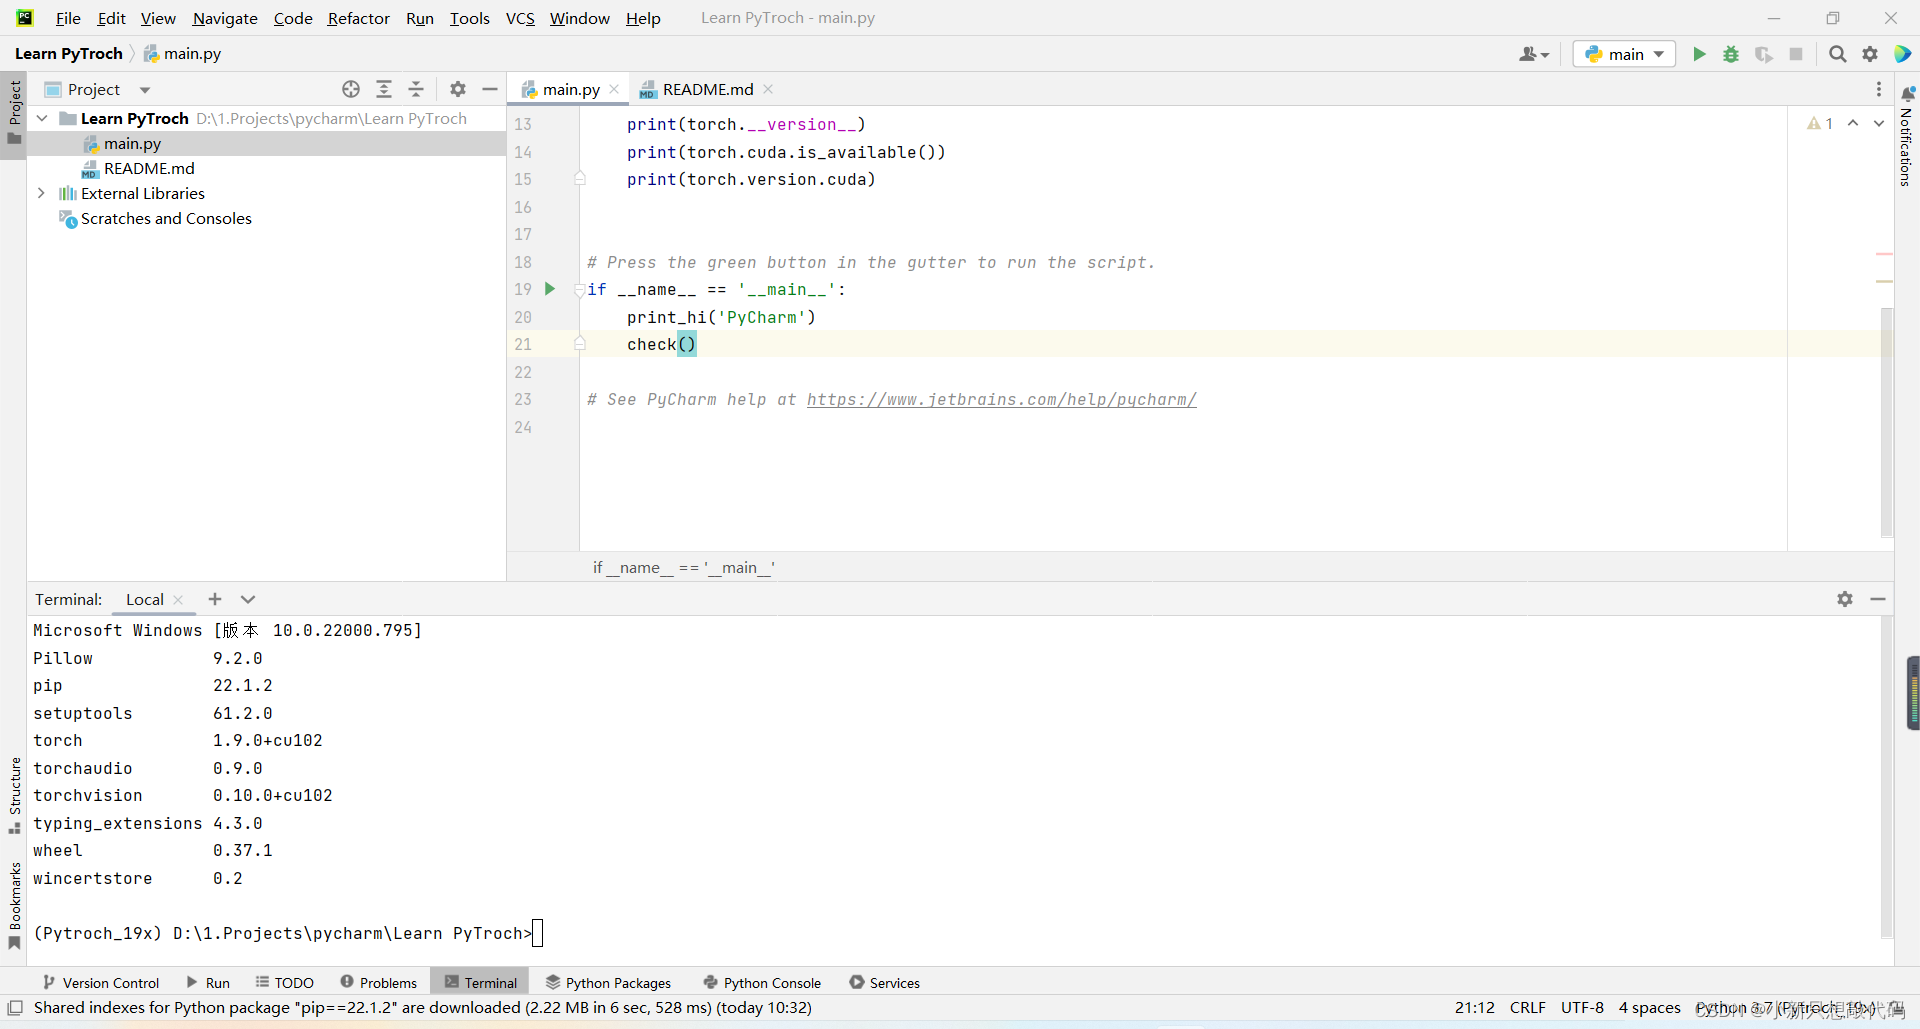The width and height of the screenshot is (1920, 1029).
Task: Open Search Everywhere magnifier icon
Action: coord(1838,54)
